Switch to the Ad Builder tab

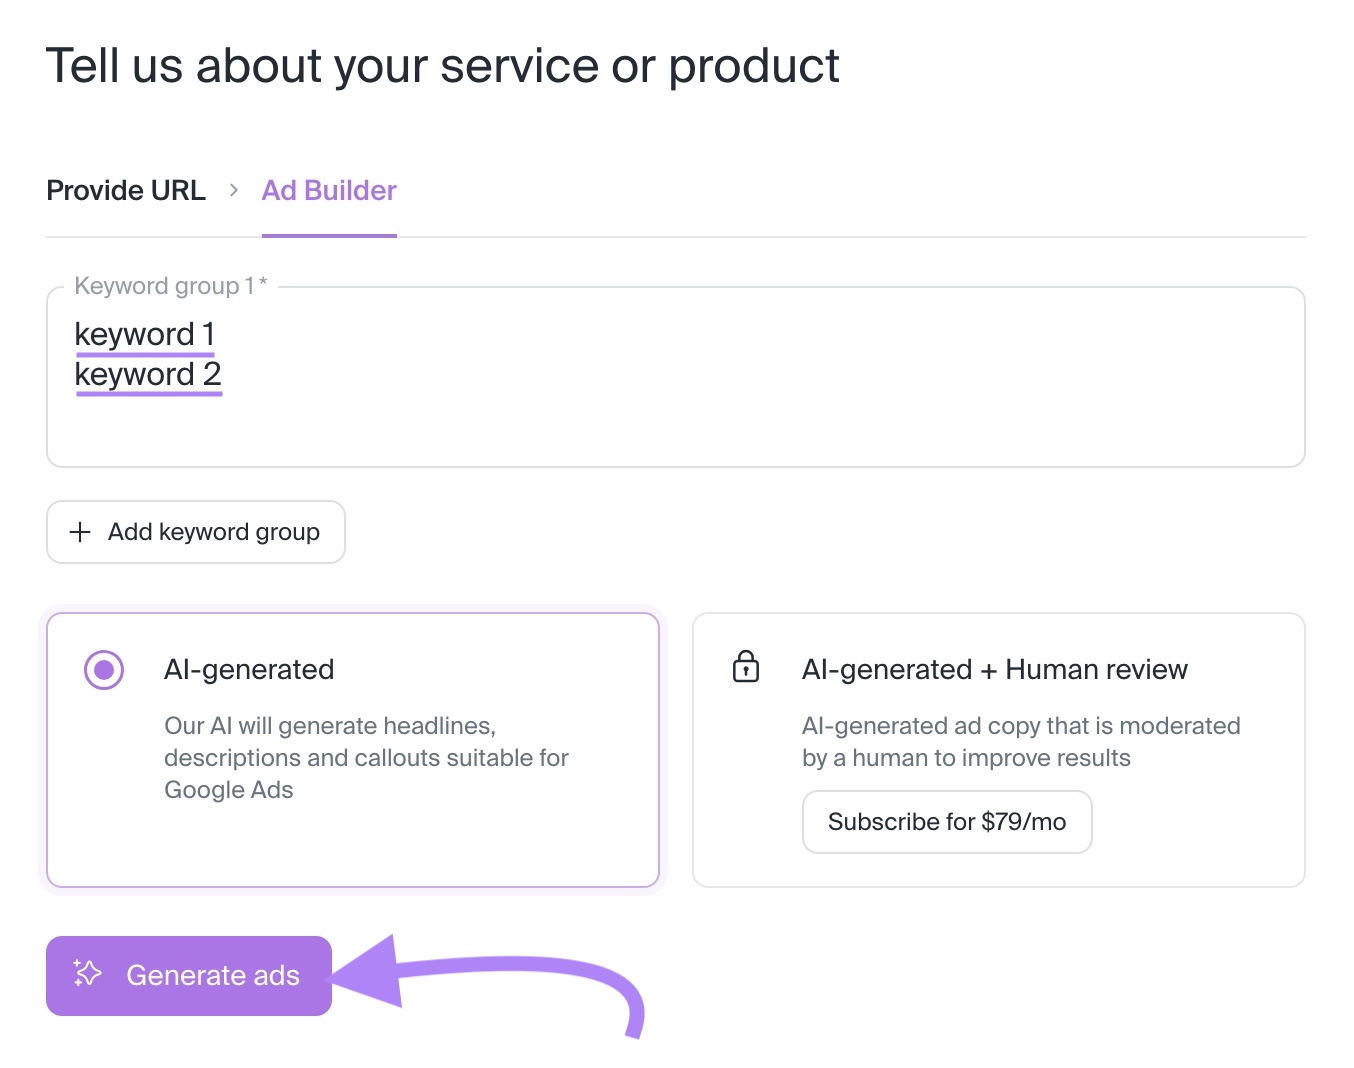328,190
